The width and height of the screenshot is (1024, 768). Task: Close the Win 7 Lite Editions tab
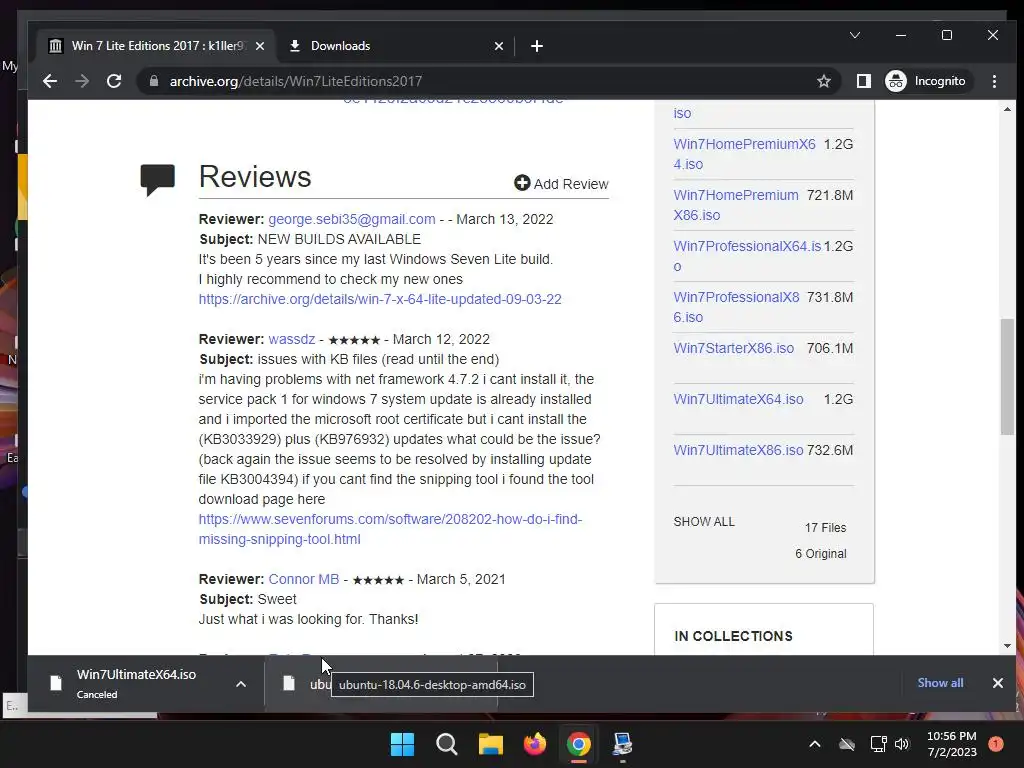[260, 46]
